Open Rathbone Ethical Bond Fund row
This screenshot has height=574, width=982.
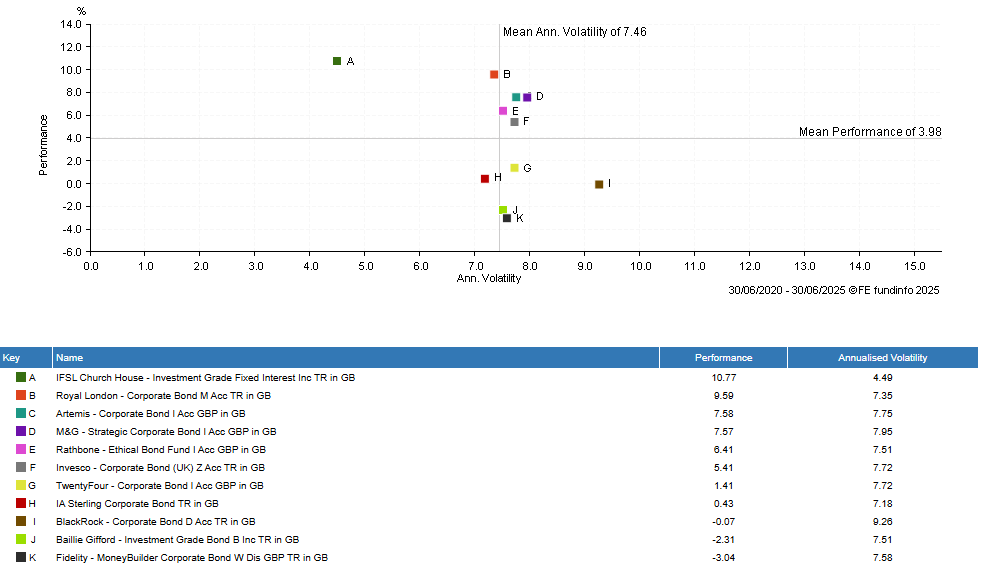click(x=161, y=450)
